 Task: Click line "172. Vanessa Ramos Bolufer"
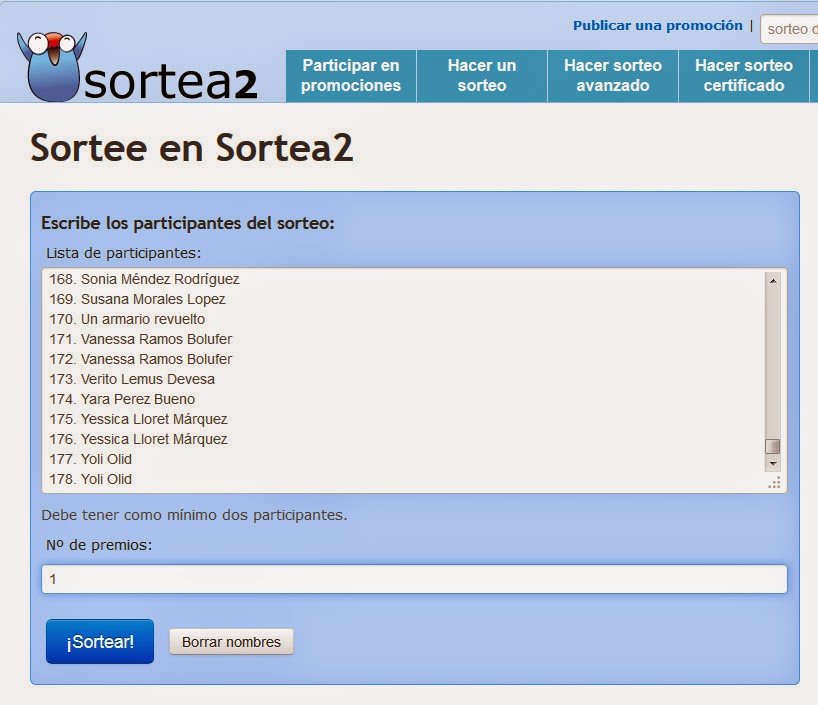click(141, 359)
